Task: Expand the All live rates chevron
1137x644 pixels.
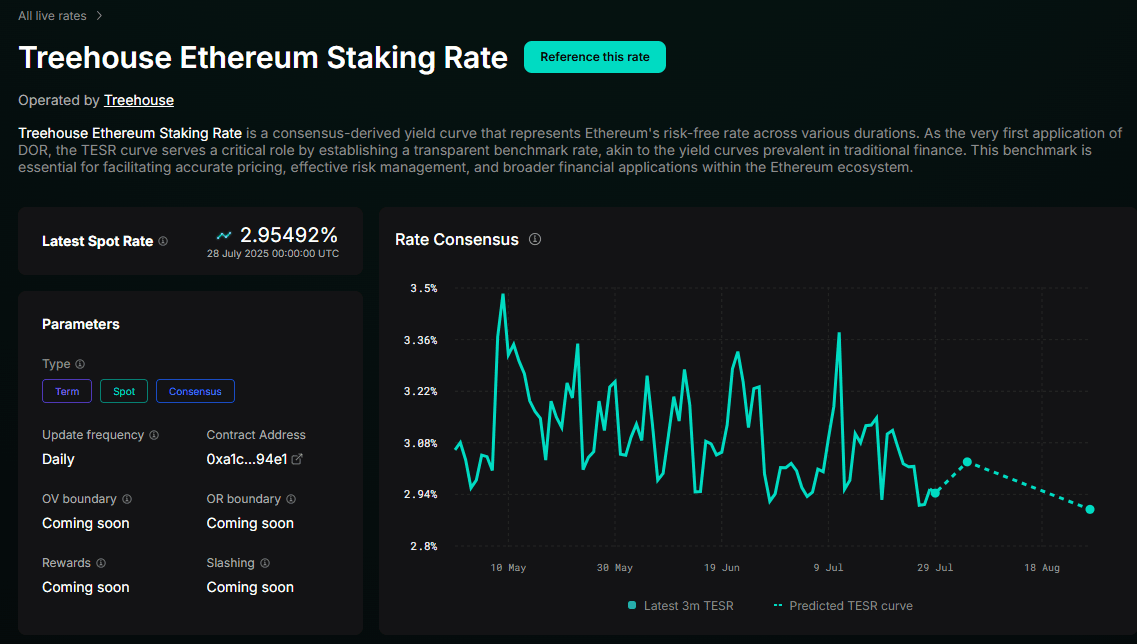Action: pyautogui.click(x=99, y=16)
